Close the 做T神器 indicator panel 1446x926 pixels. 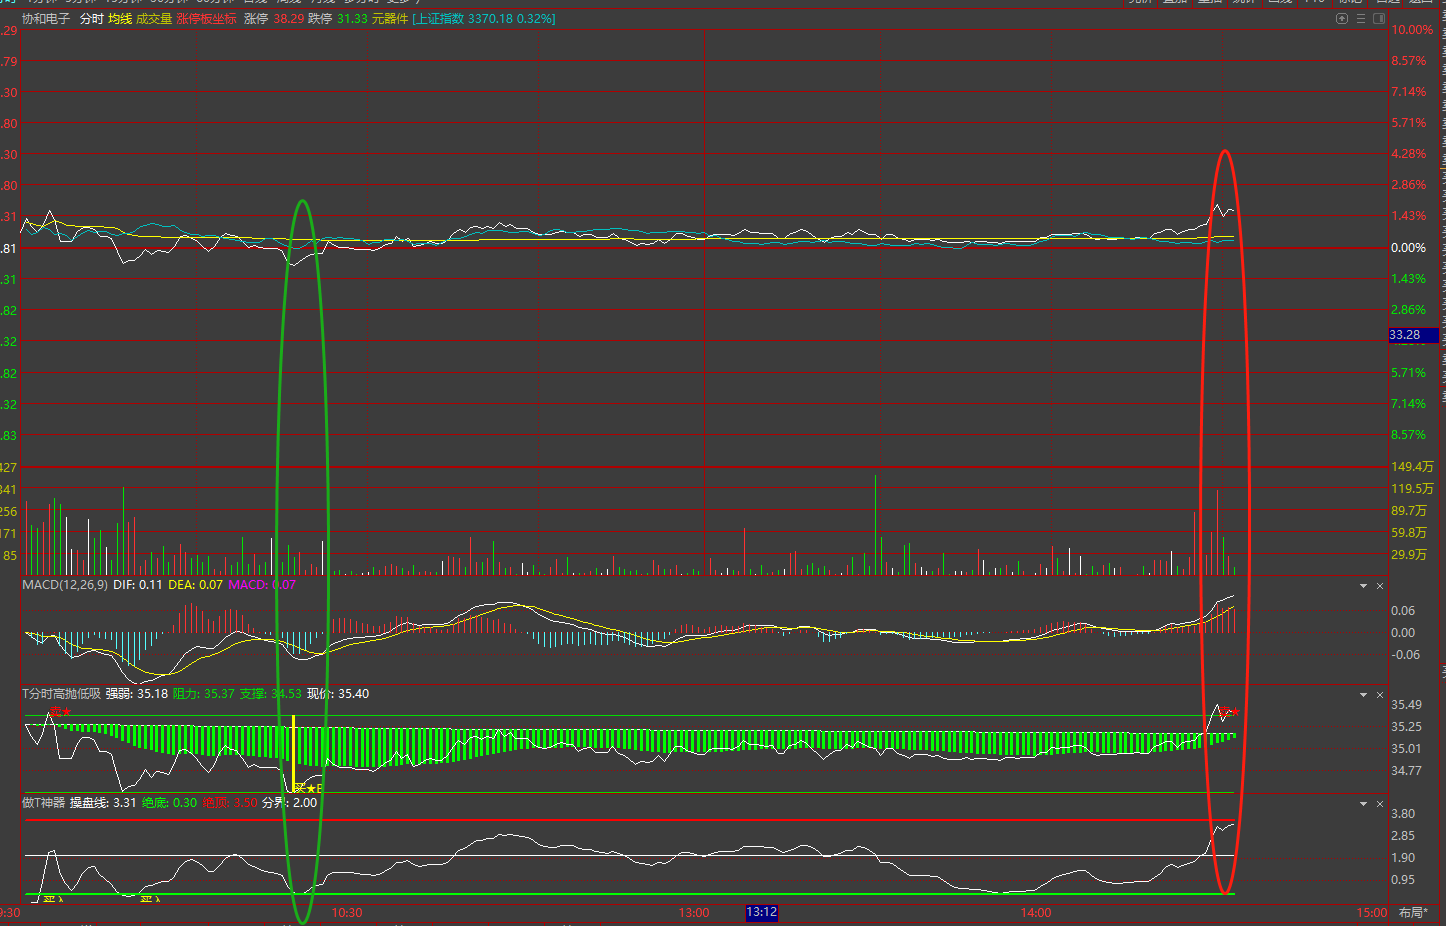click(x=1380, y=804)
